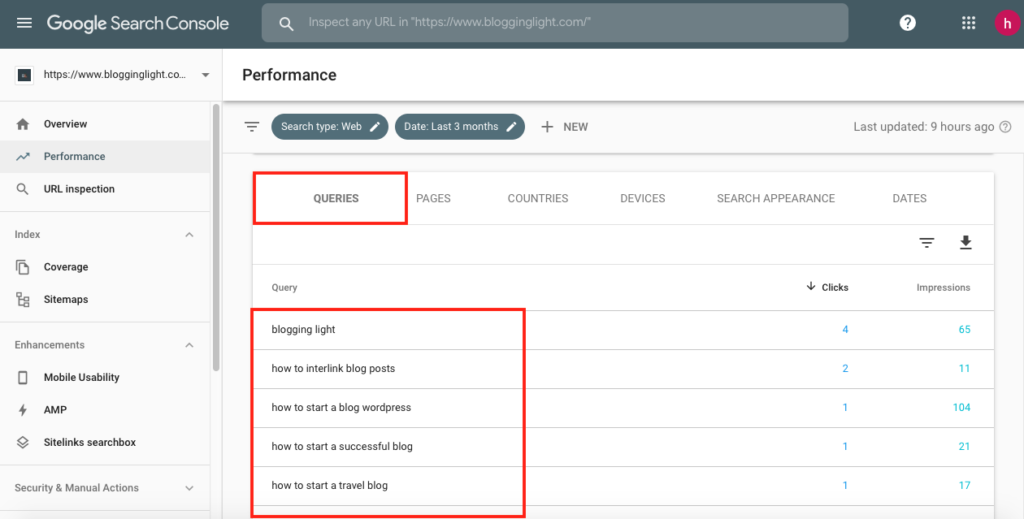The width and height of the screenshot is (1024, 519).
Task: Click the NEW filter button
Action: (x=564, y=127)
